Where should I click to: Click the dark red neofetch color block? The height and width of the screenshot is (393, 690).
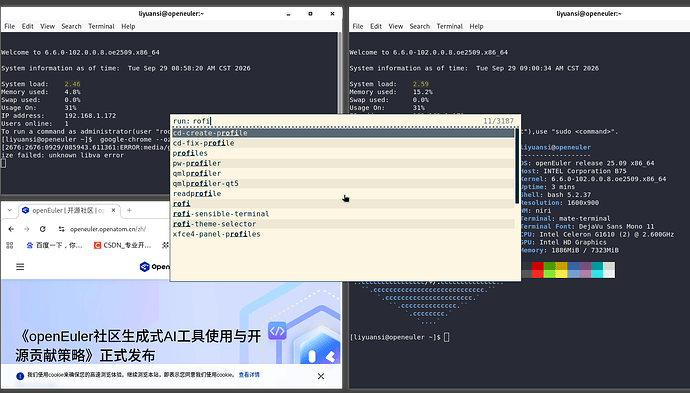[537, 266]
